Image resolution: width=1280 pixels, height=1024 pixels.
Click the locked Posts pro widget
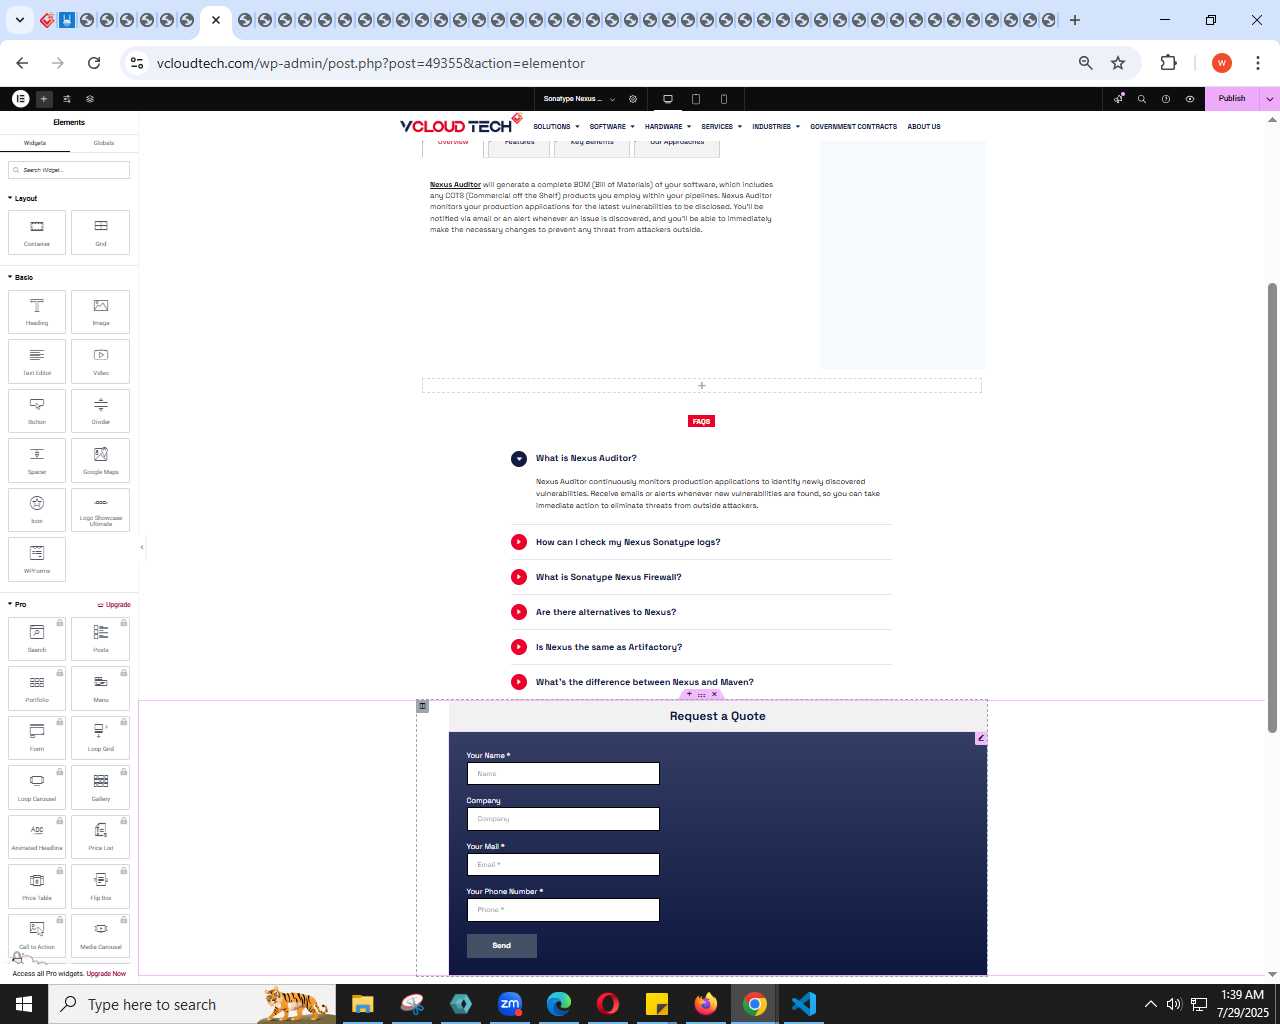pyautogui.click(x=101, y=639)
